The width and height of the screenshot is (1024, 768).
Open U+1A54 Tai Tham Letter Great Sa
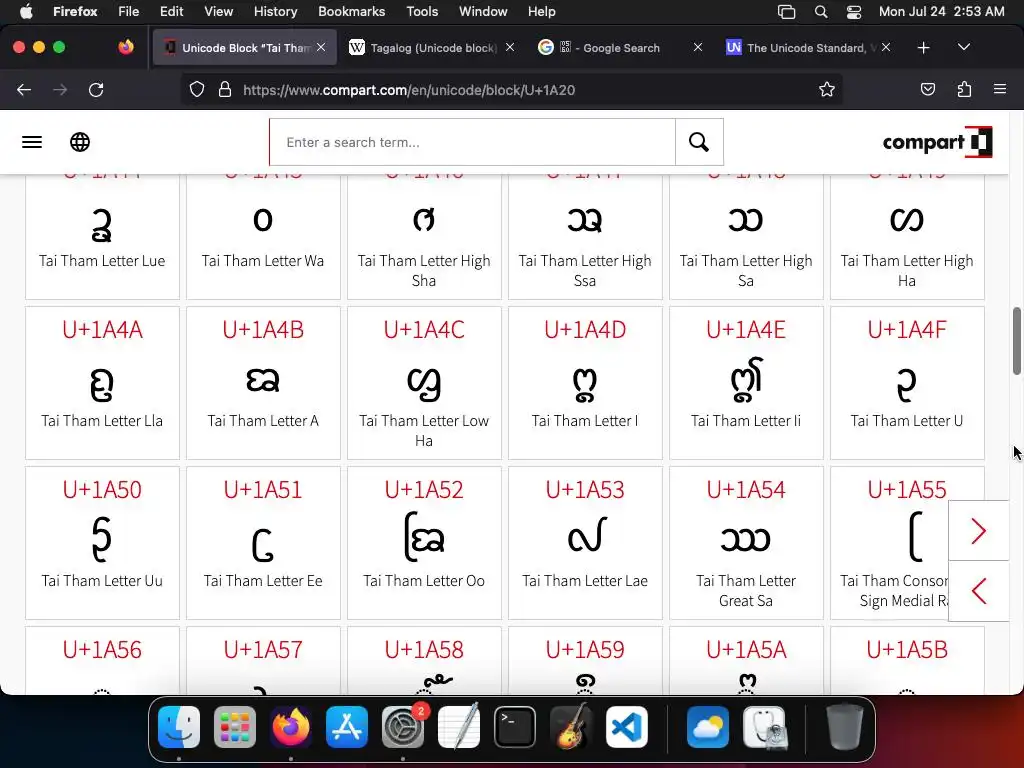pyautogui.click(x=746, y=543)
